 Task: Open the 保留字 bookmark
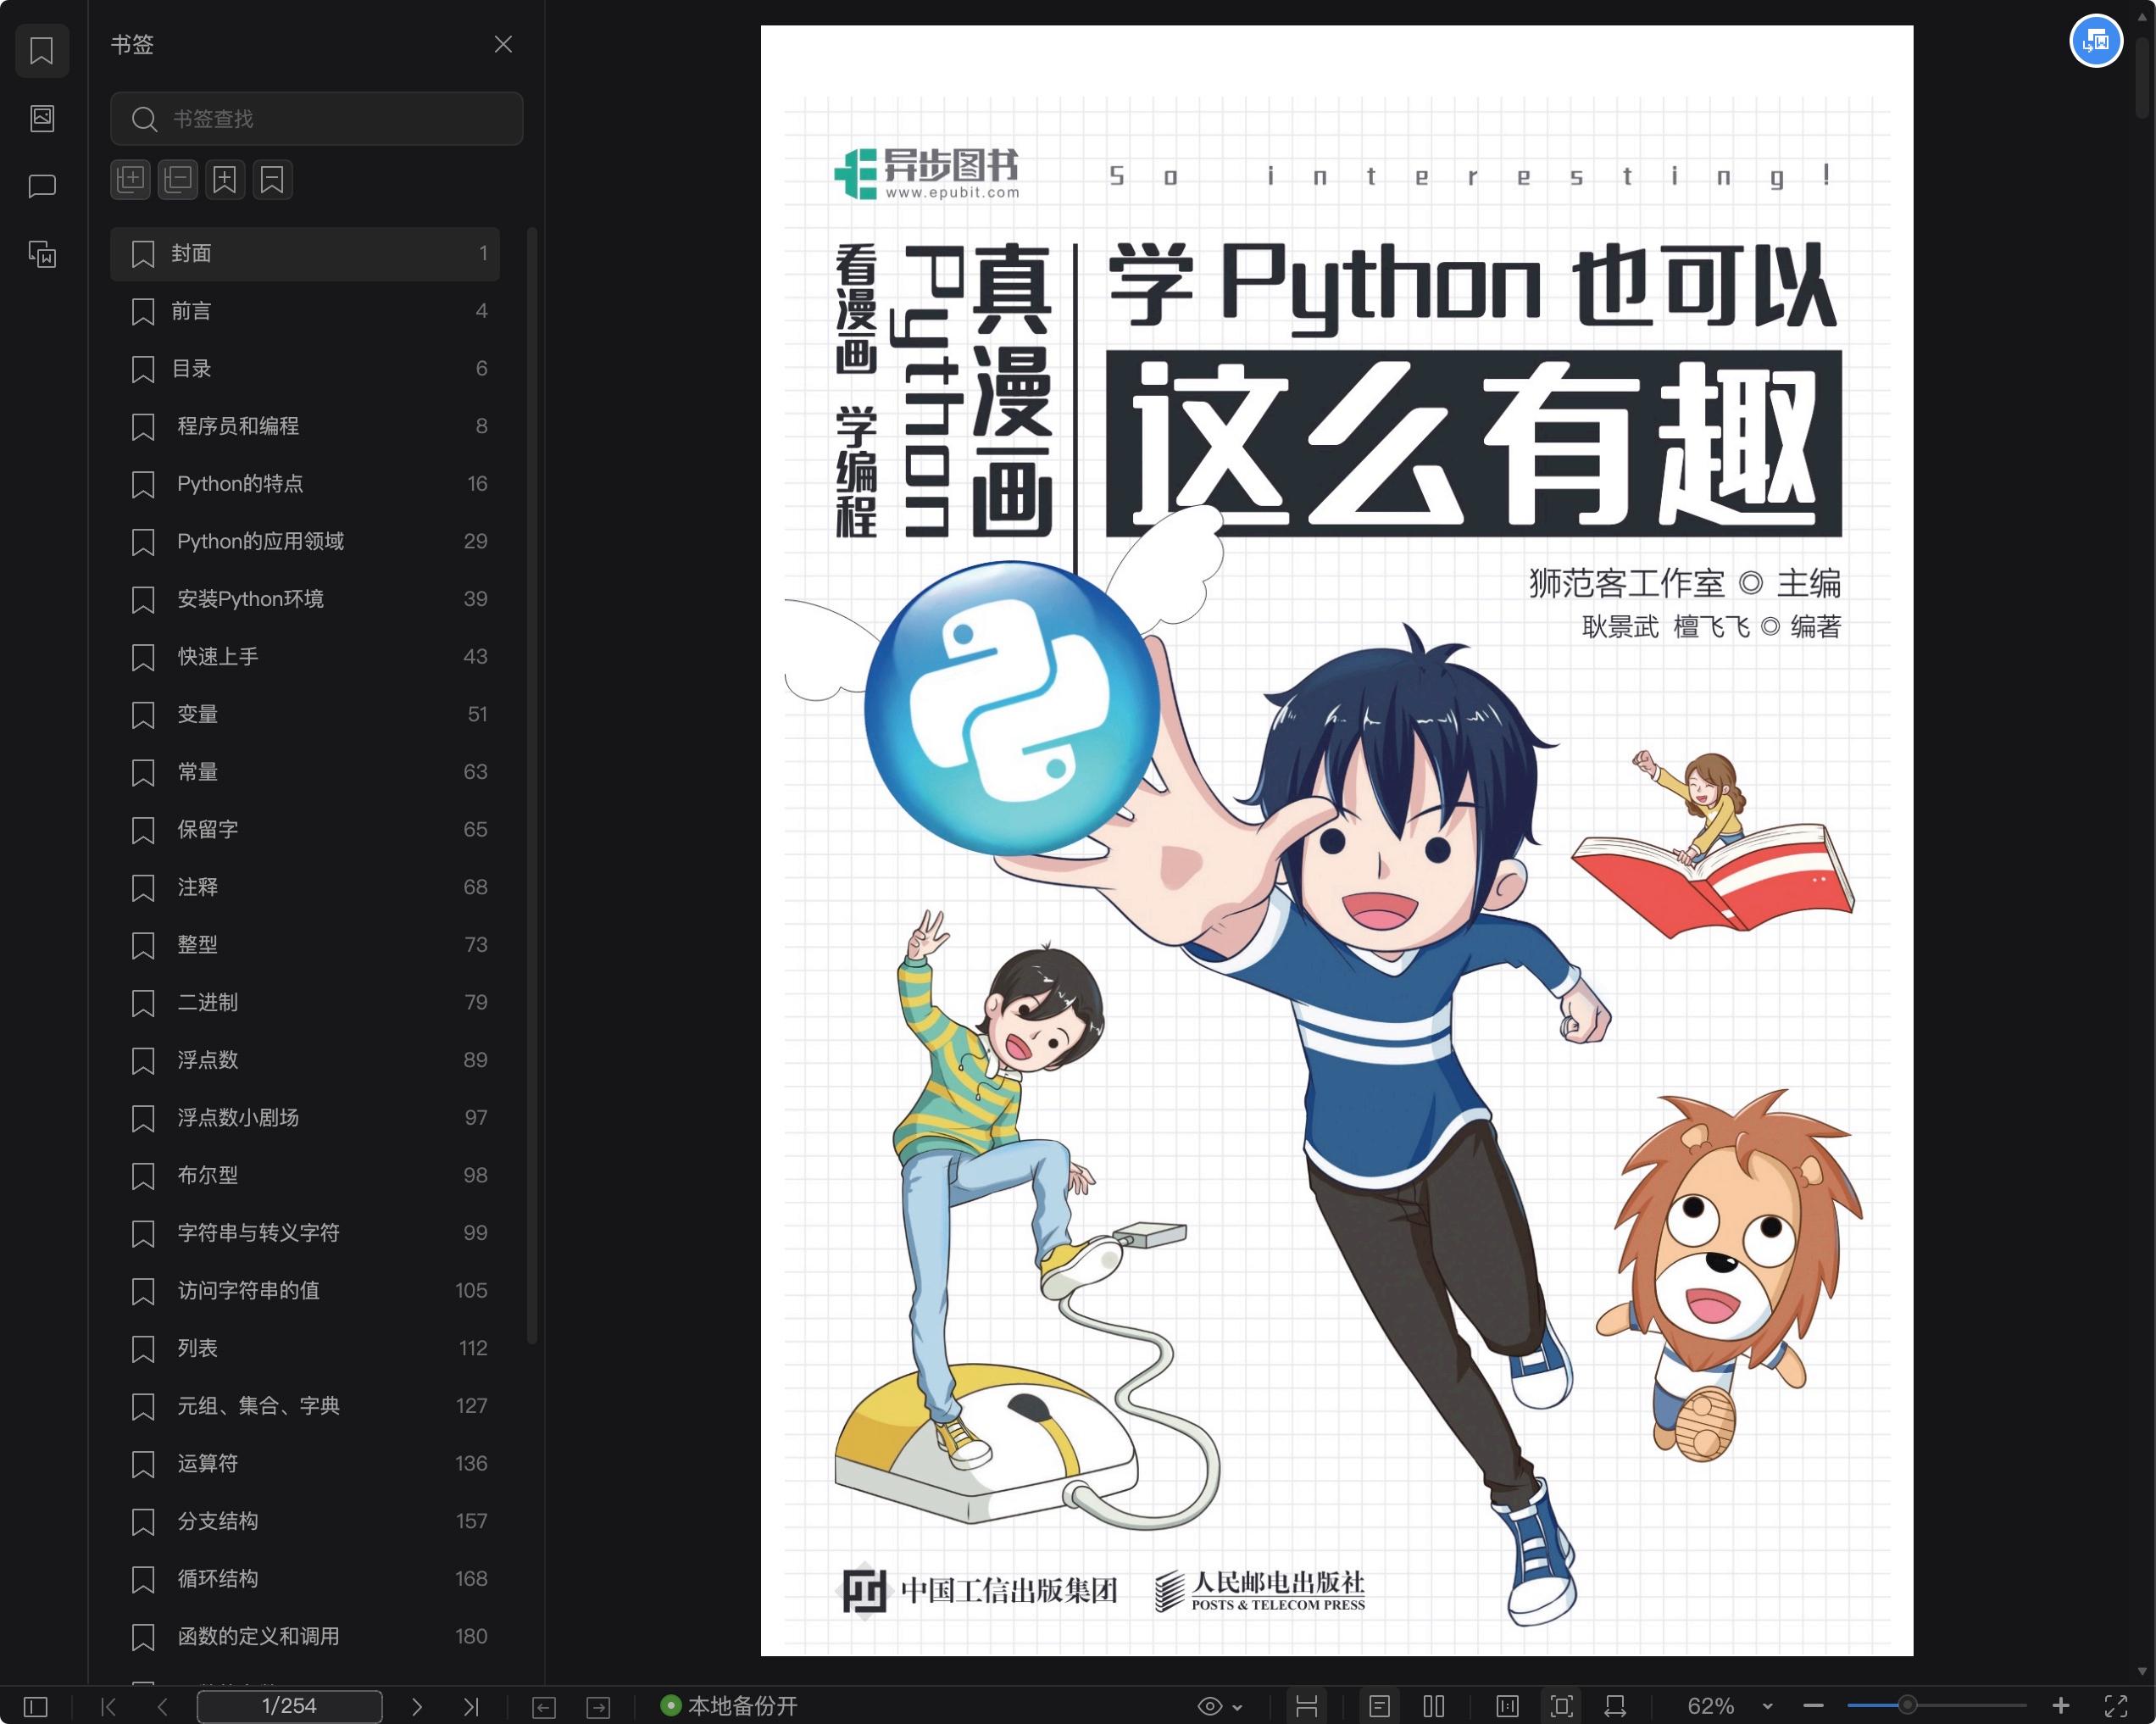point(305,830)
